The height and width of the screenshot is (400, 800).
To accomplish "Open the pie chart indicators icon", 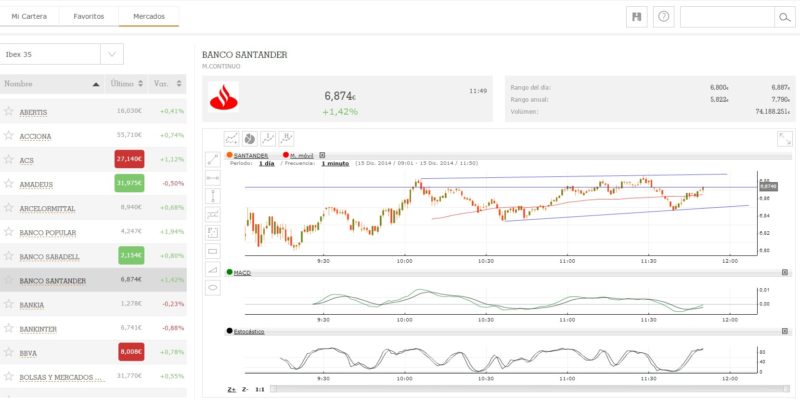I will pyautogui.click(x=249, y=138).
